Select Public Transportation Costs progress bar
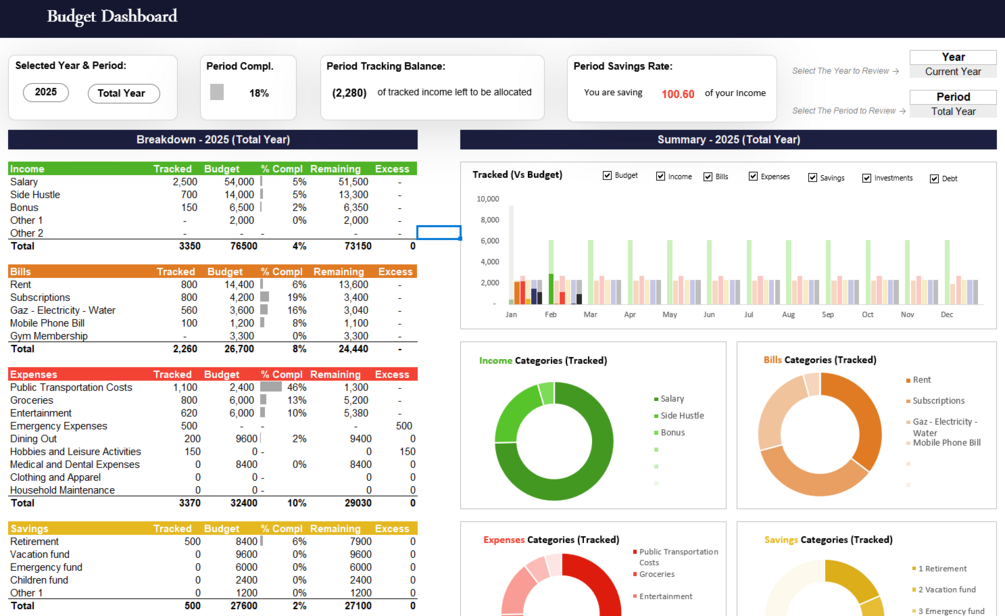Image resolution: width=1005 pixels, height=616 pixels. click(x=271, y=387)
